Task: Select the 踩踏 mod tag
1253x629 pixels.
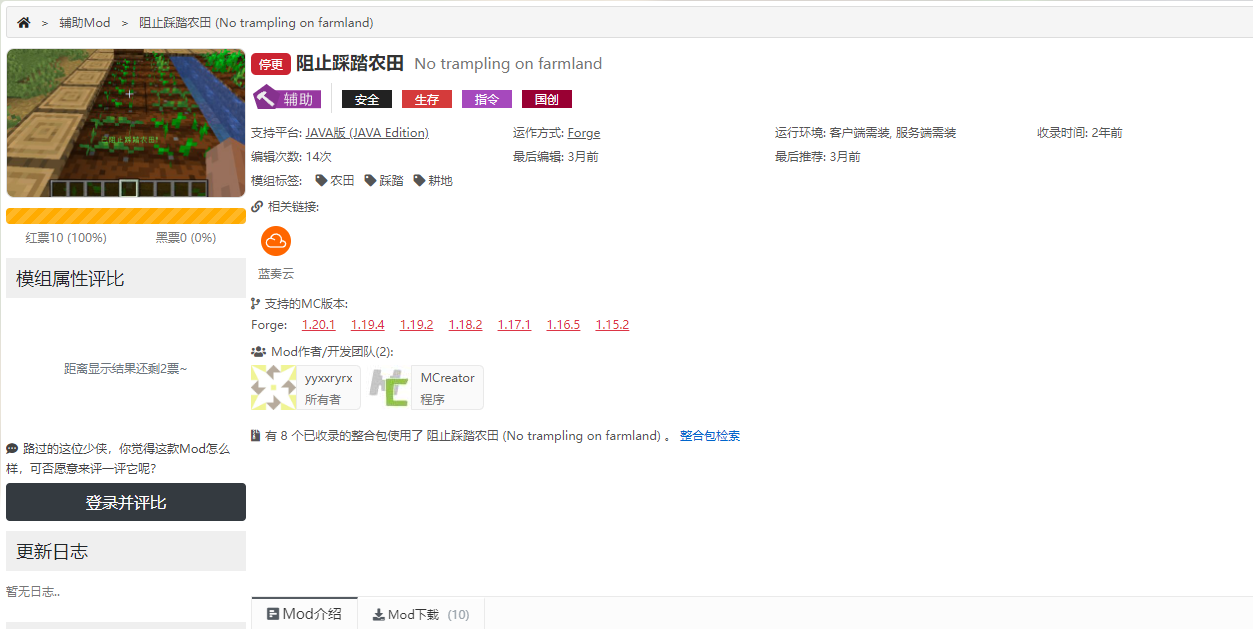Action: [384, 181]
